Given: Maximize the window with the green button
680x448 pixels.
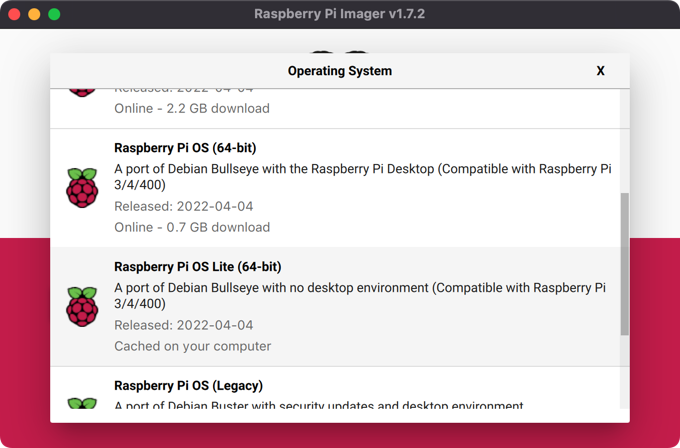Looking at the screenshot, I should (x=54, y=14).
